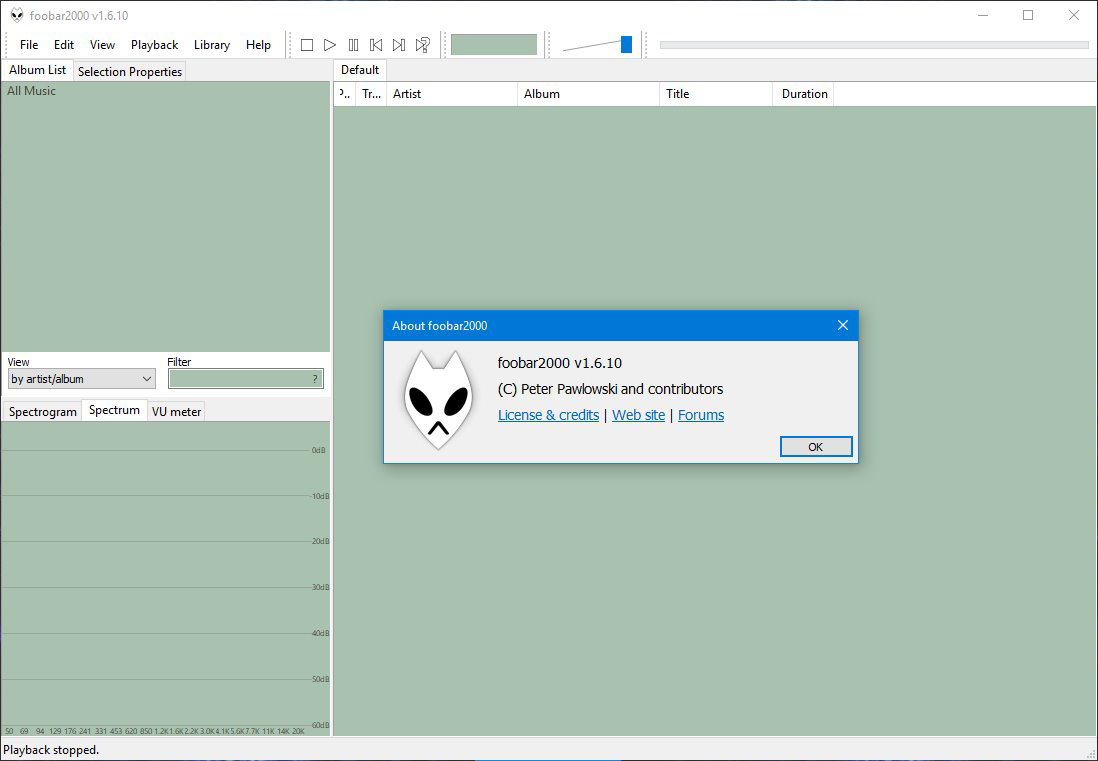Sort by Duration column header
Viewport: 1098px width, 761px height.
tap(803, 94)
